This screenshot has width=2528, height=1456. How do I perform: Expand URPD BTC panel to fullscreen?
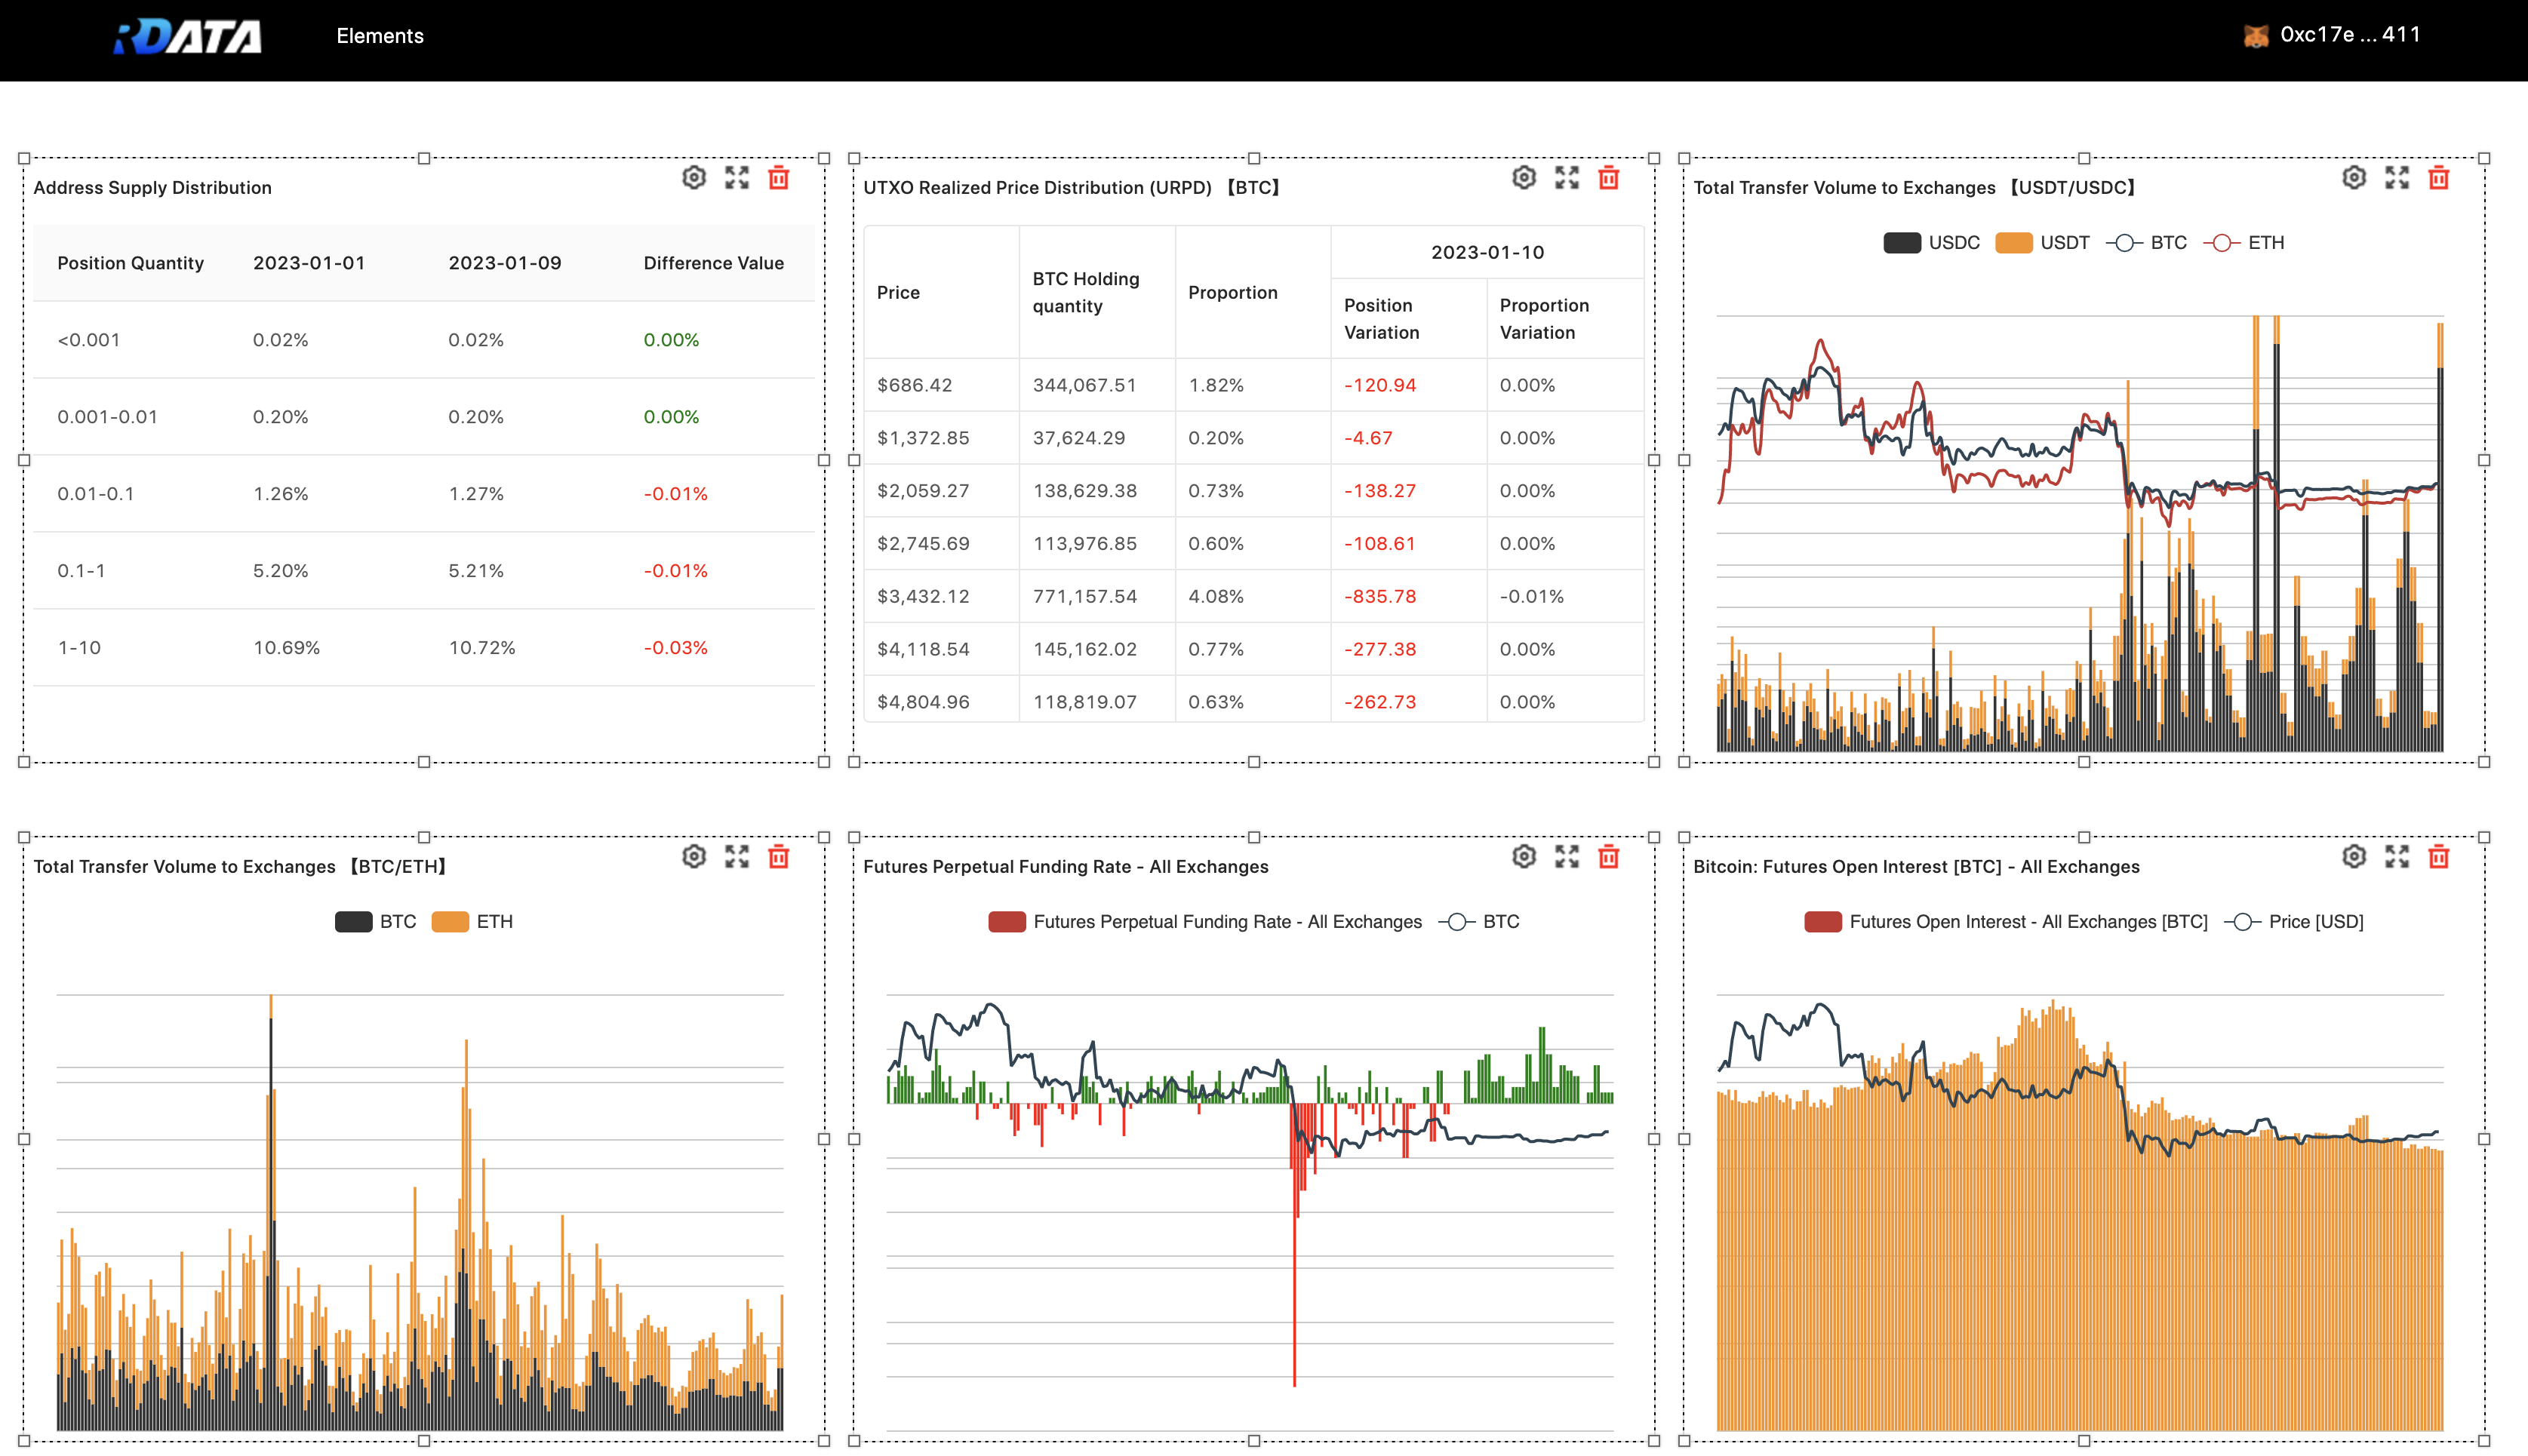click(x=1566, y=178)
